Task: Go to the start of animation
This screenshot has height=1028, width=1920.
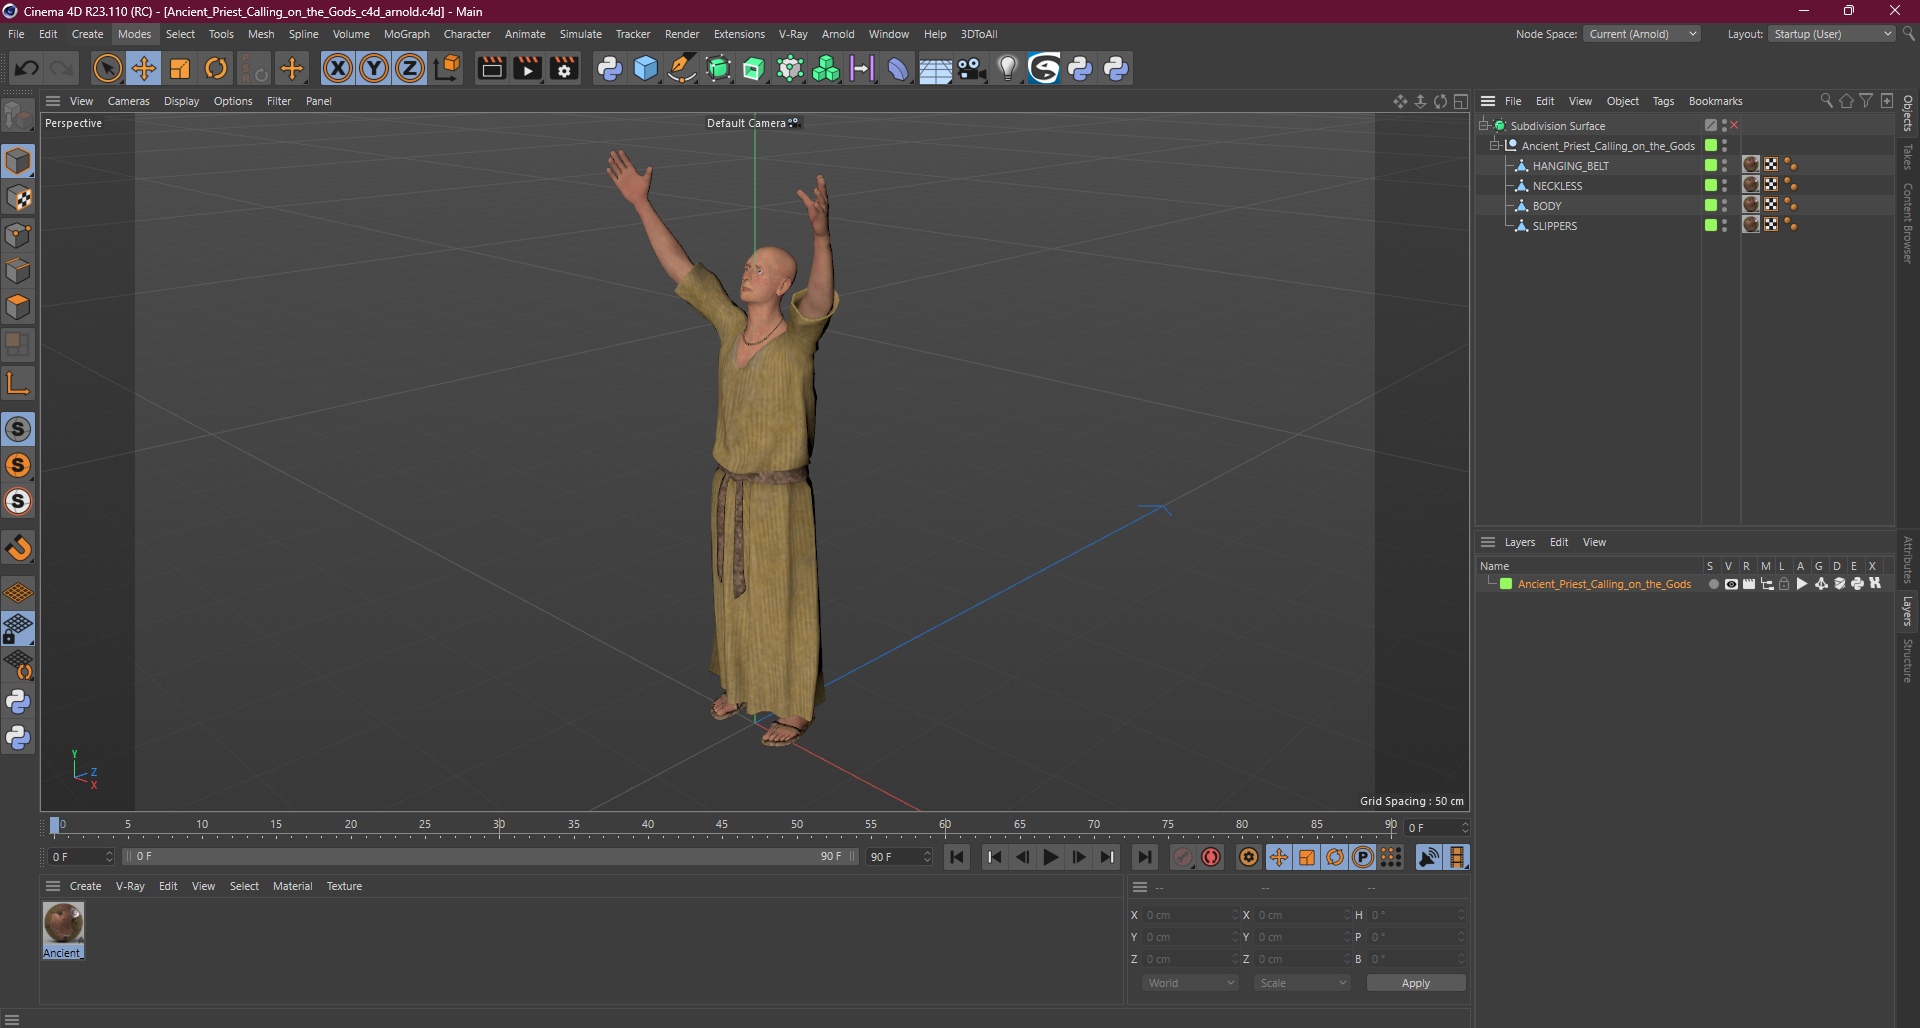Action: click(x=957, y=857)
